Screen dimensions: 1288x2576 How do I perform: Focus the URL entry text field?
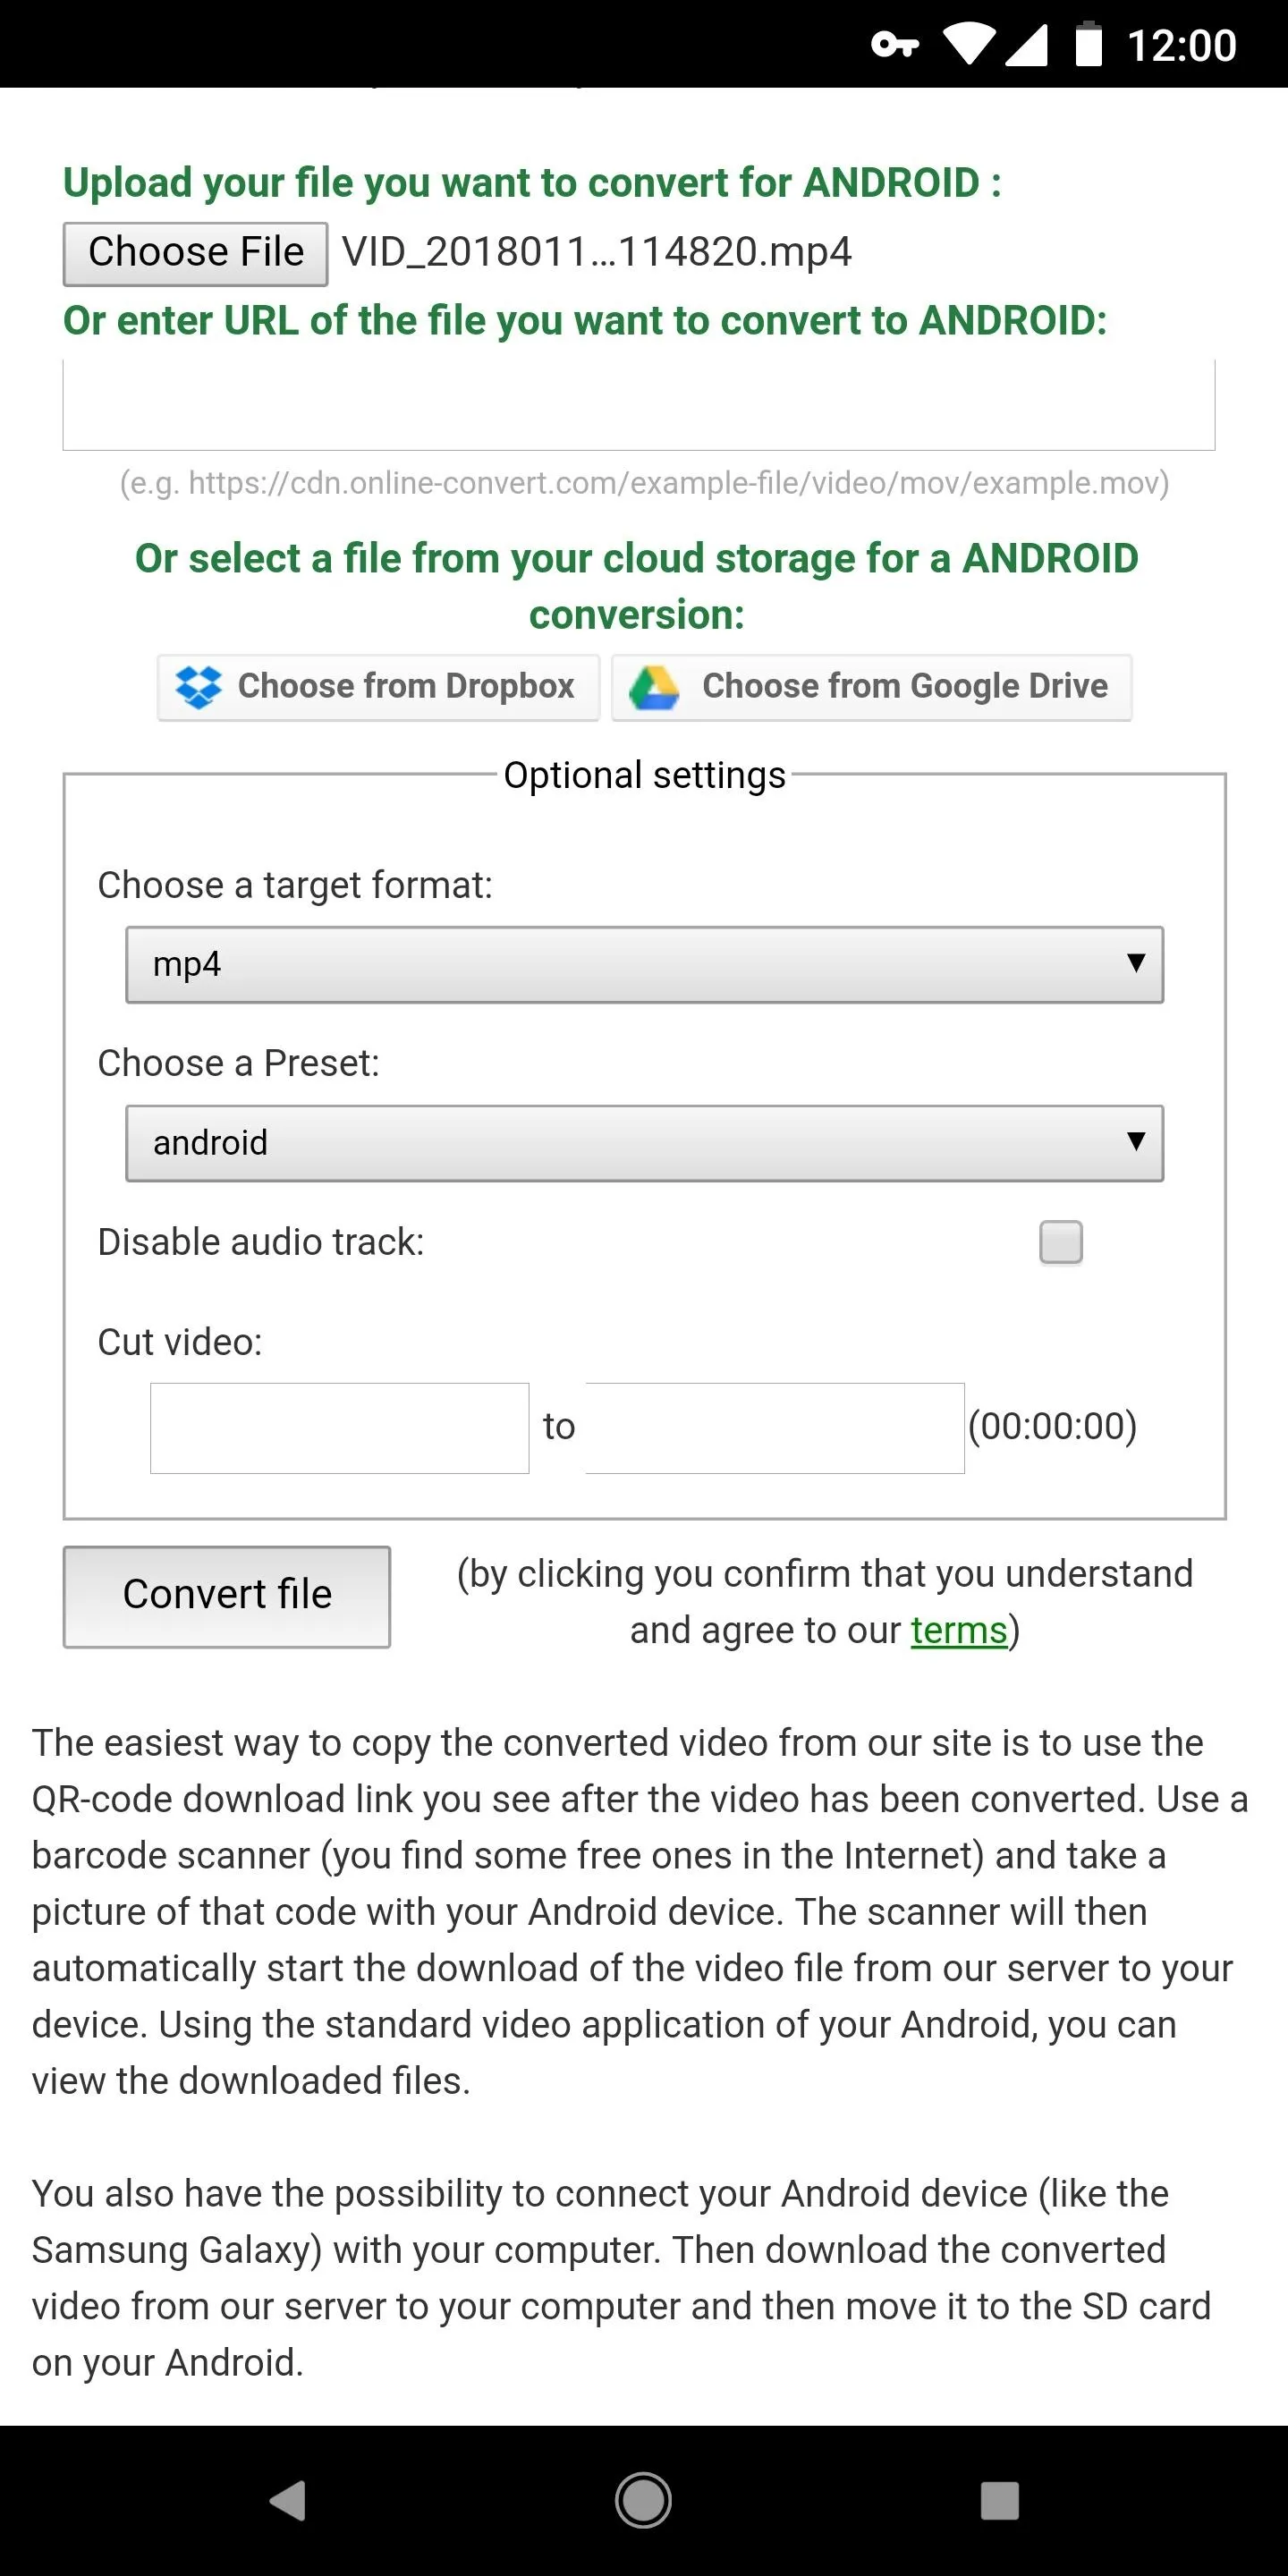pos(639,405)
